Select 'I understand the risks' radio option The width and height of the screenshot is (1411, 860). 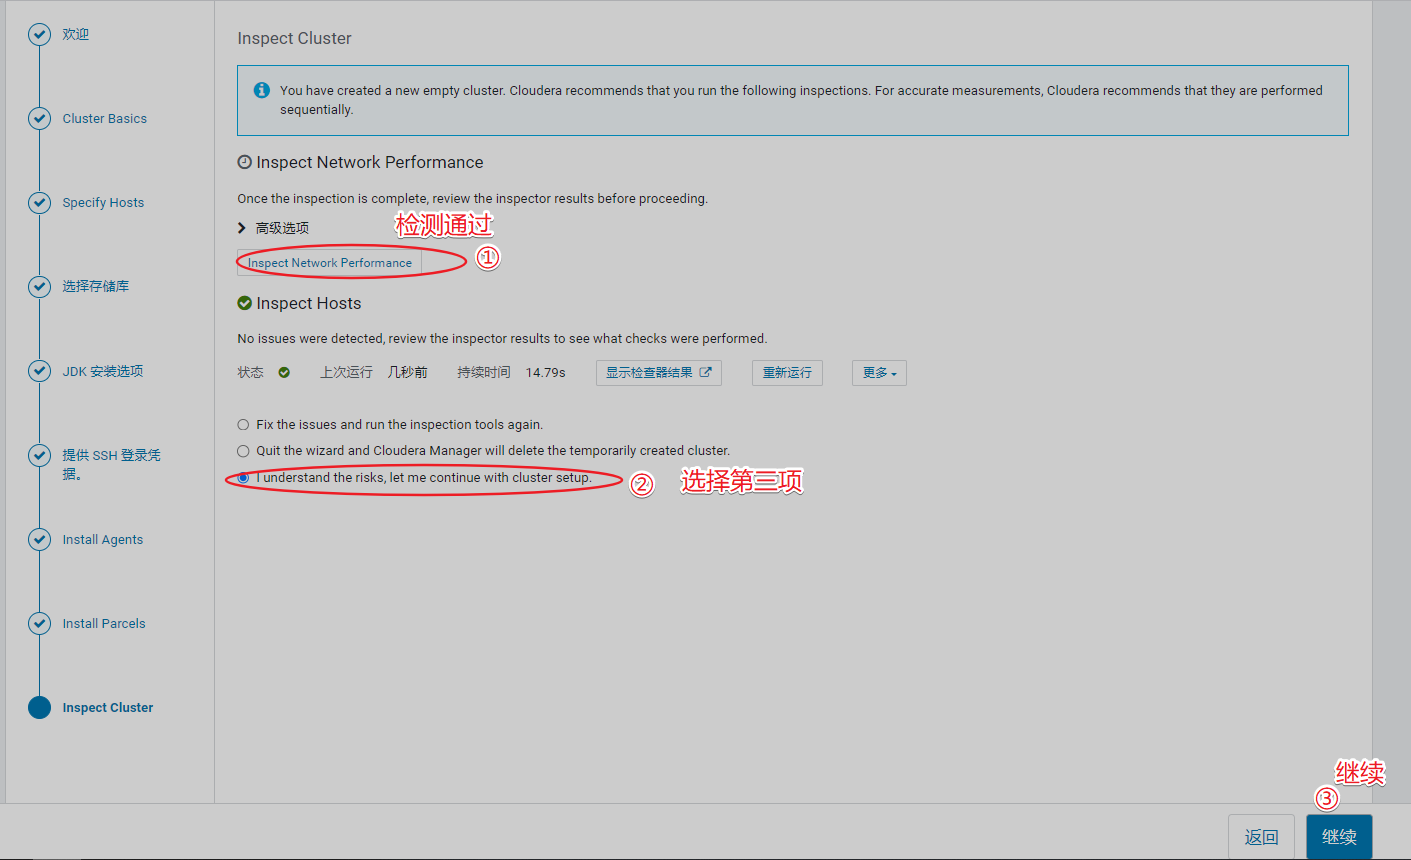coord(243,478)
